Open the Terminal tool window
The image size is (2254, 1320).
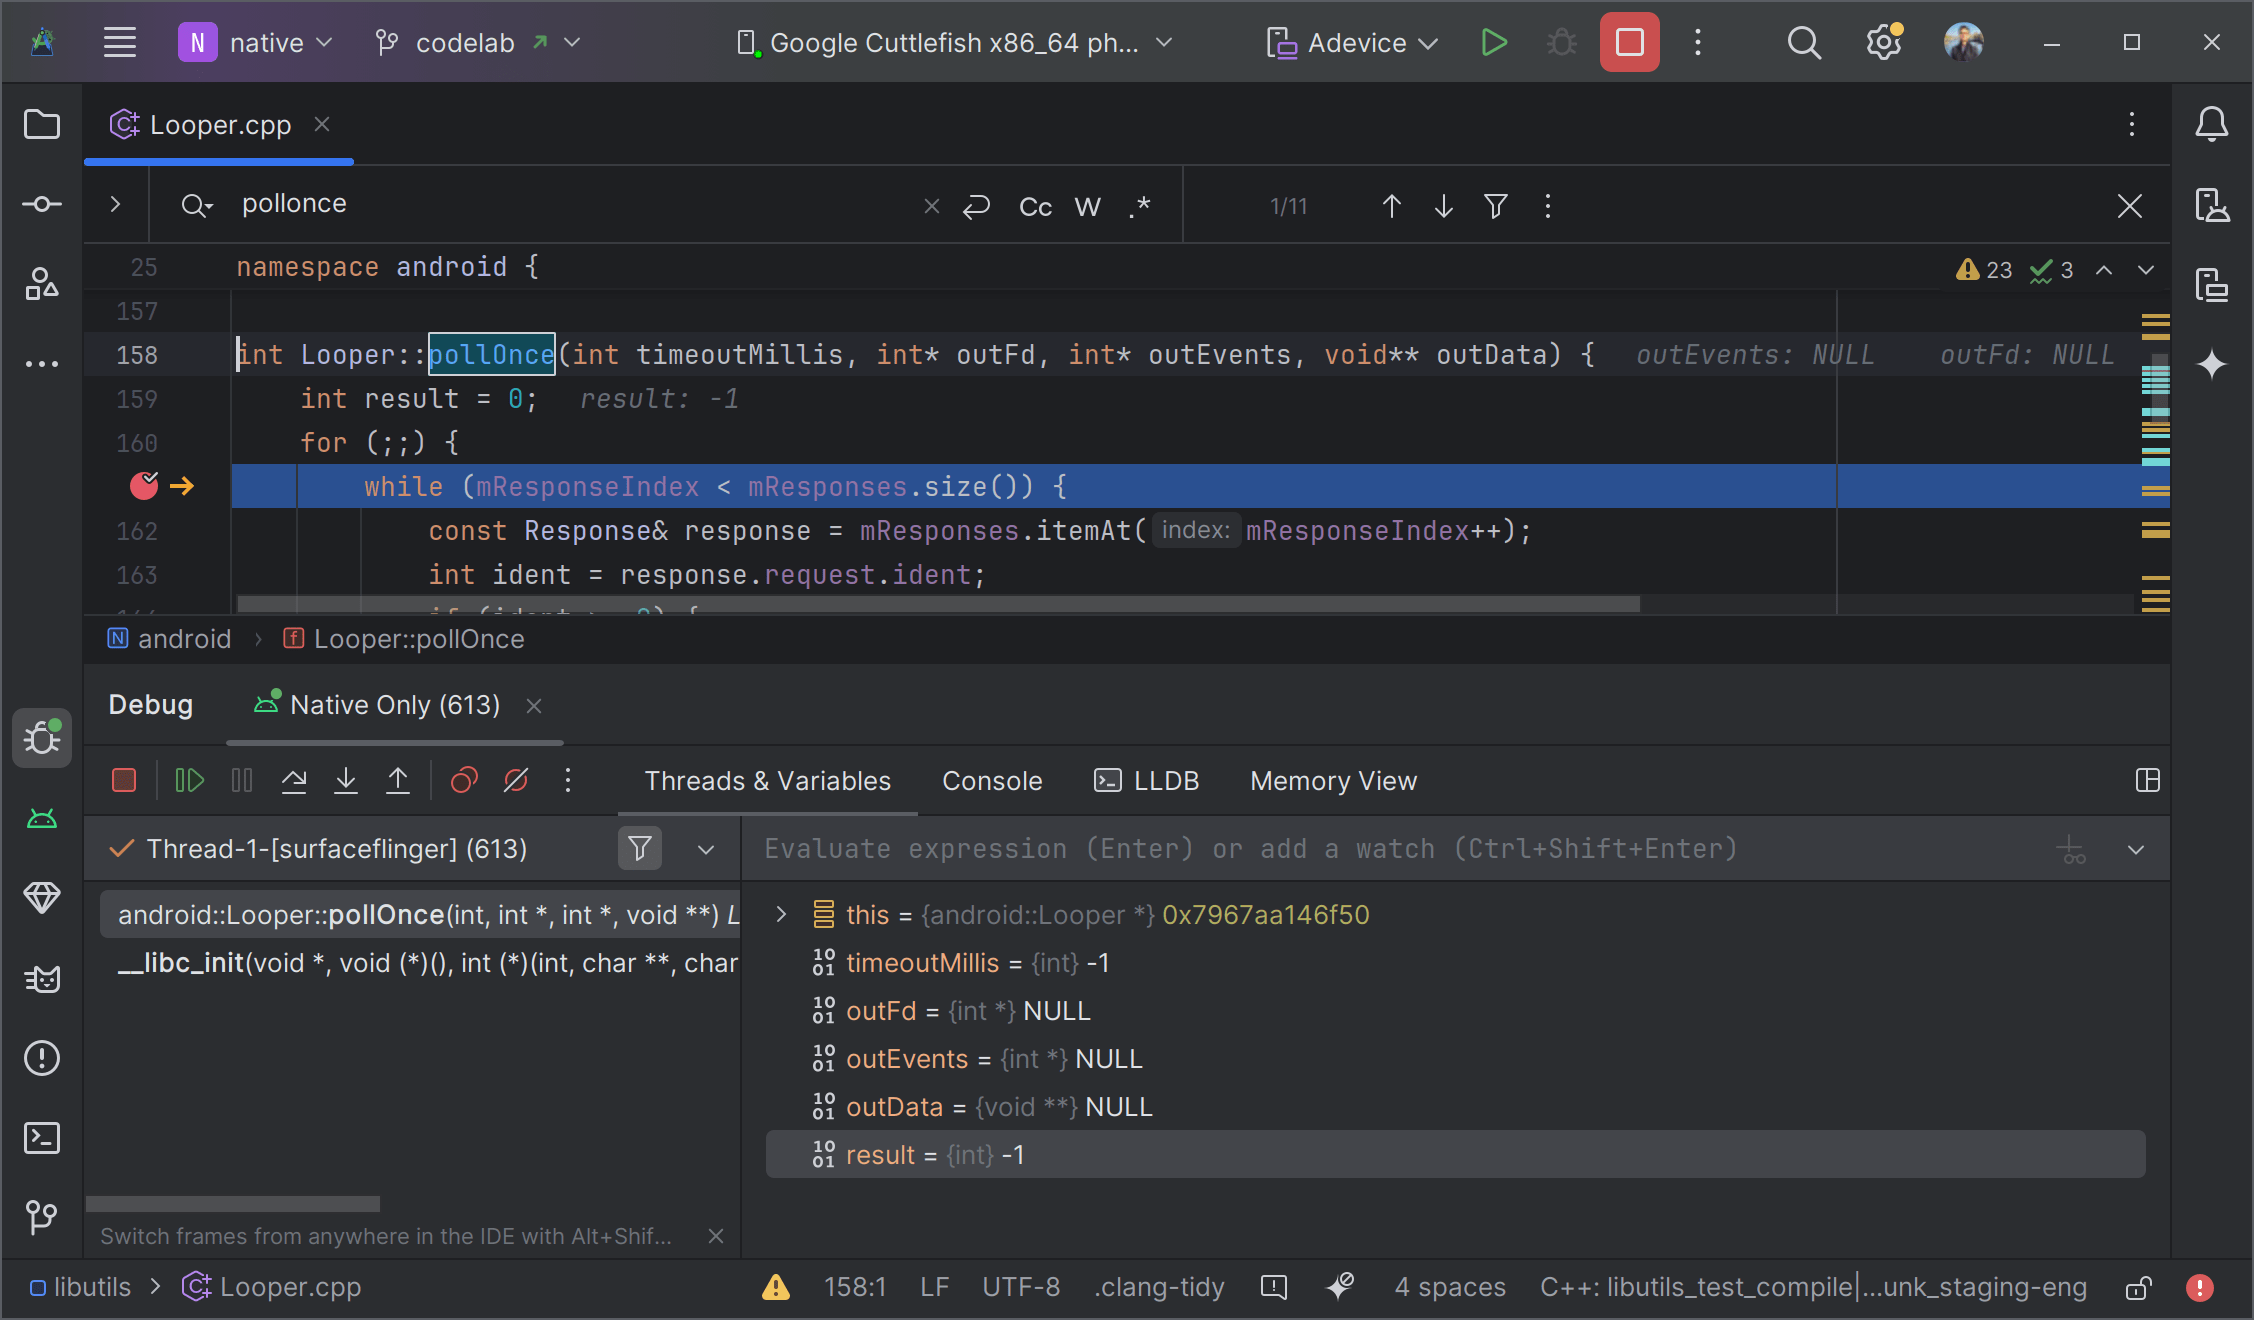click(42, 1138)
